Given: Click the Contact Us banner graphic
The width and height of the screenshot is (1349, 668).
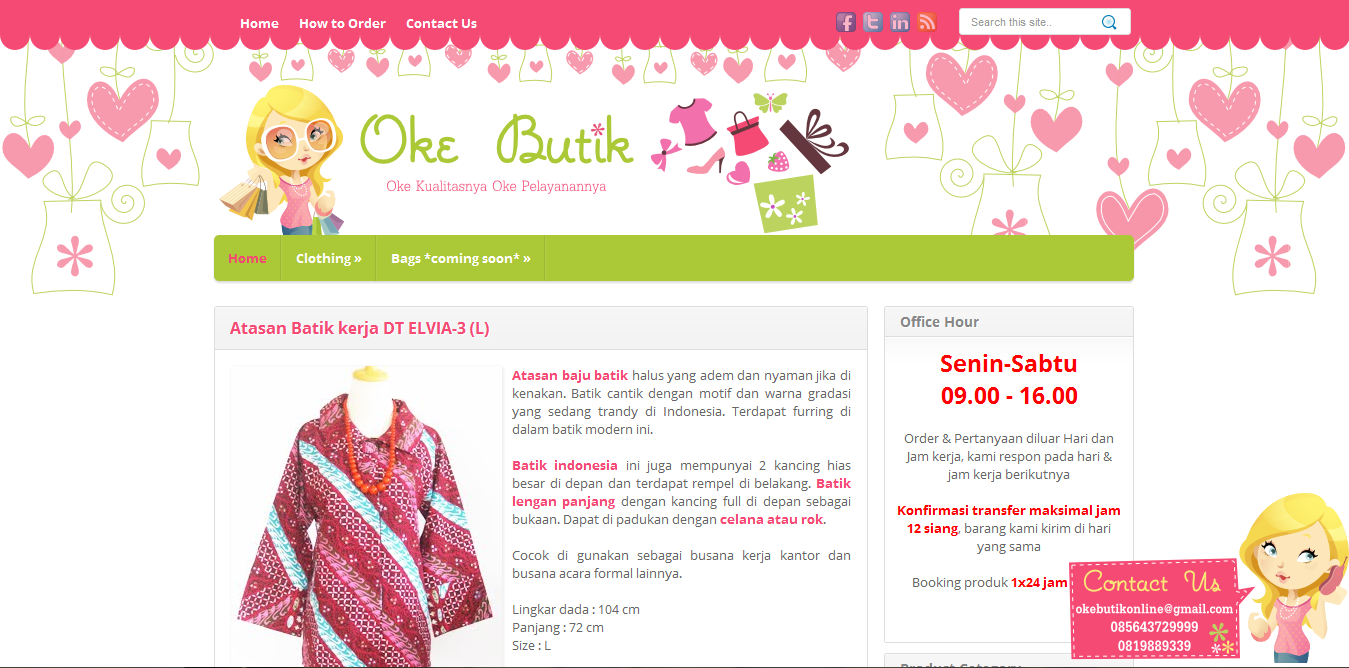Looking at the screenshot, I should (x=1153, y=607).
